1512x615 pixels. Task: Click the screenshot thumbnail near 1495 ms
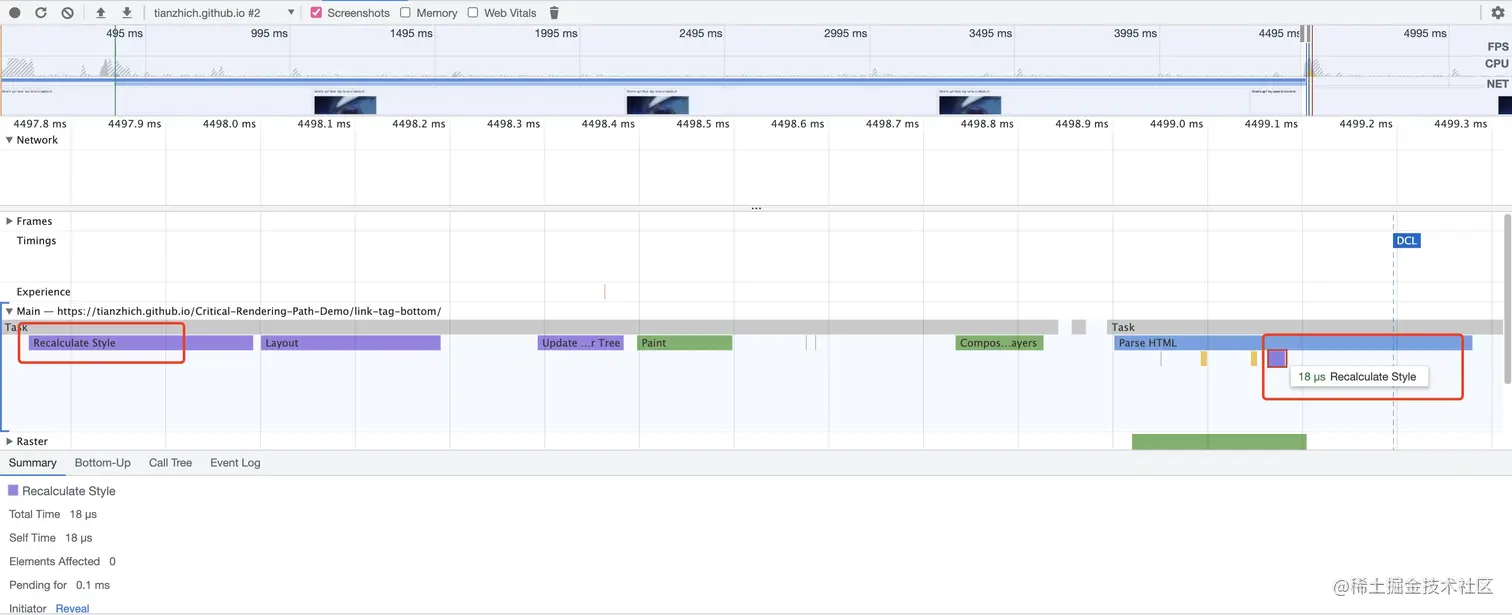(x=345, y=104)
